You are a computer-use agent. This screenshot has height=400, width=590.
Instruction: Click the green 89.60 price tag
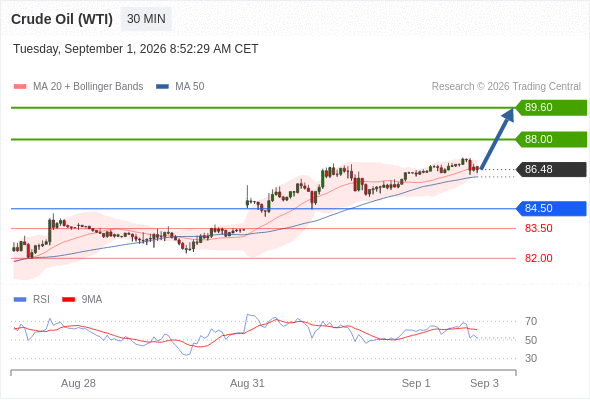coord(551,108)
